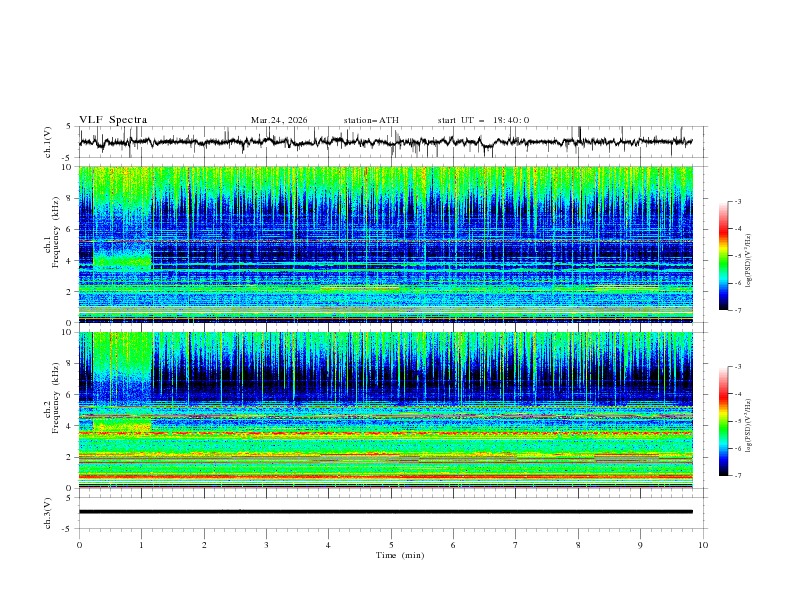The width and height of the screenshot is (792, 612).
Task: Click time axis tick label "7"
Action: point(516,545)
